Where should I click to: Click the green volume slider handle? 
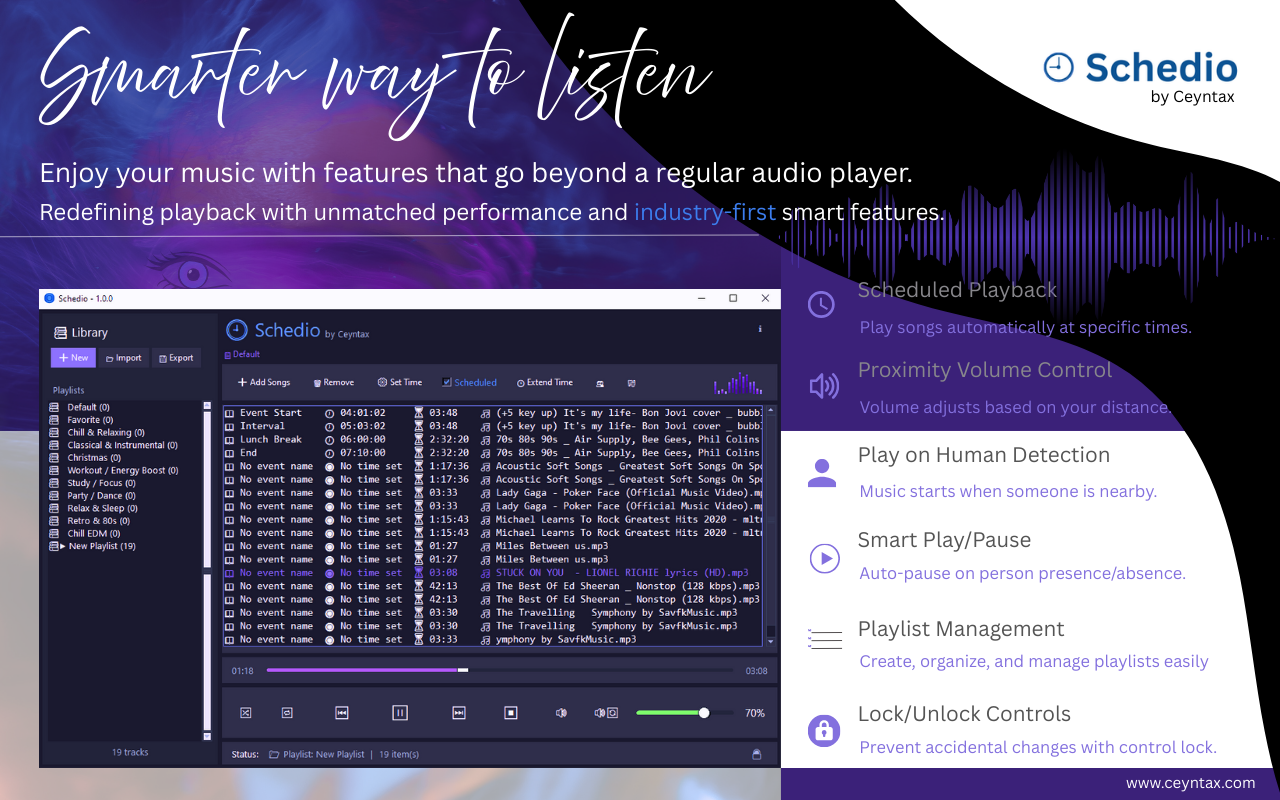[x=704, y=713]
